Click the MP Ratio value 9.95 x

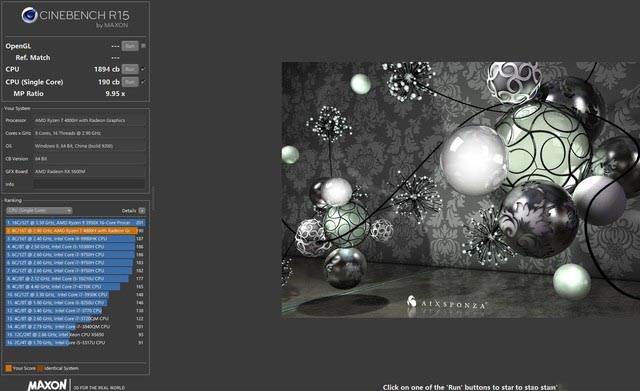(115, 93)
